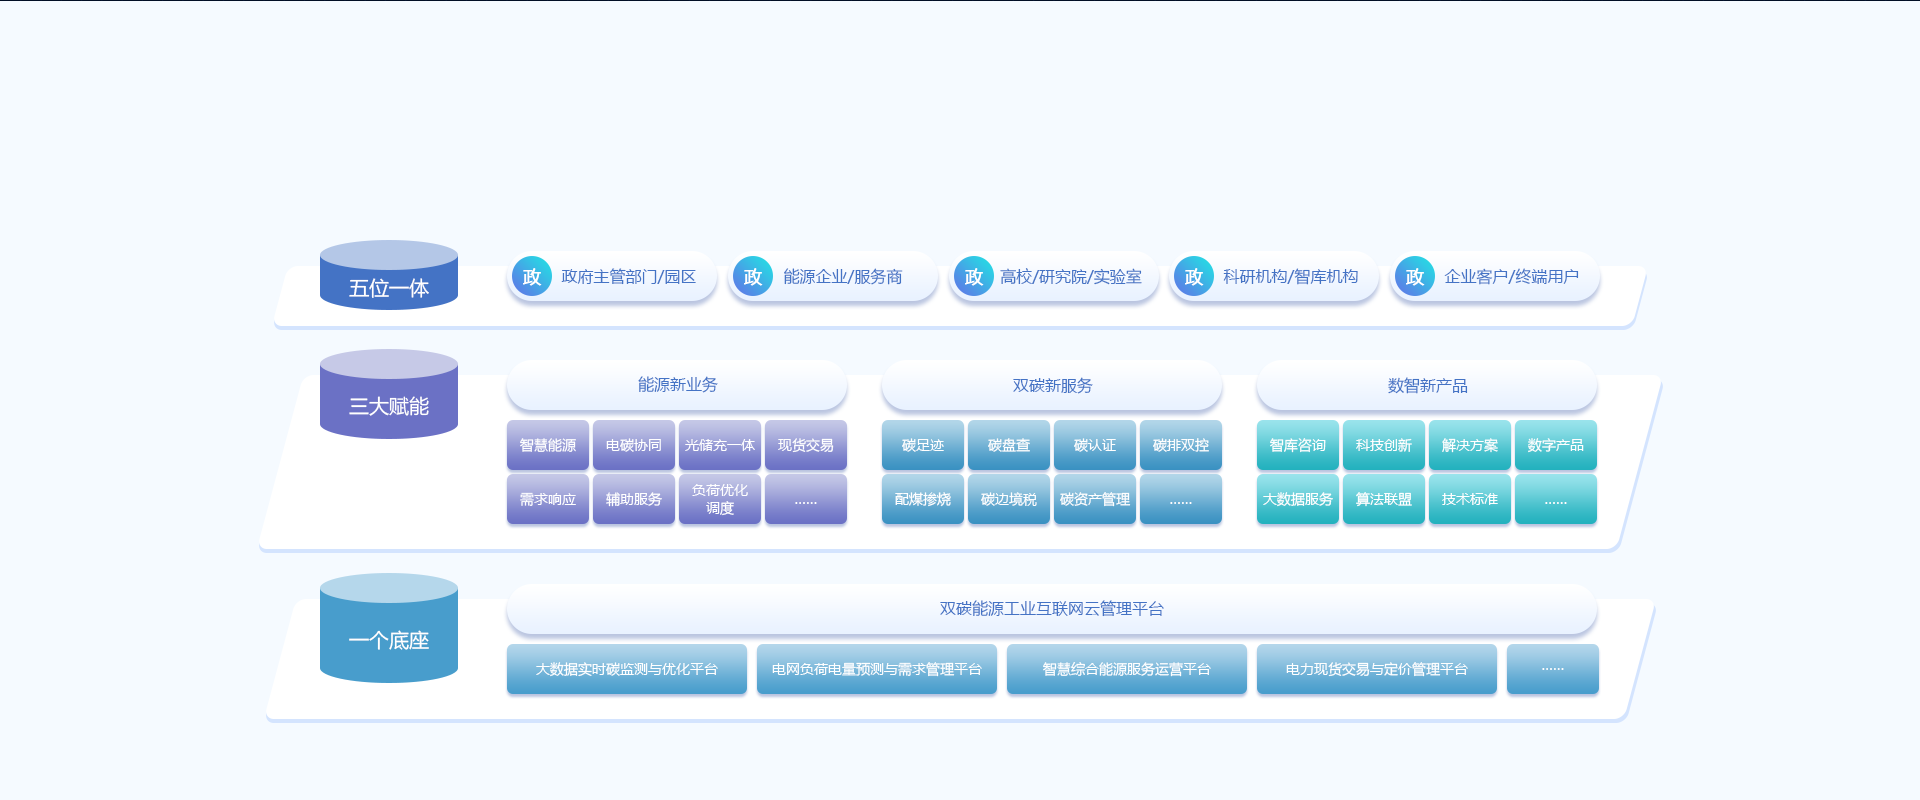Select the 政府主管部门/园区 label

click(628, 277)
